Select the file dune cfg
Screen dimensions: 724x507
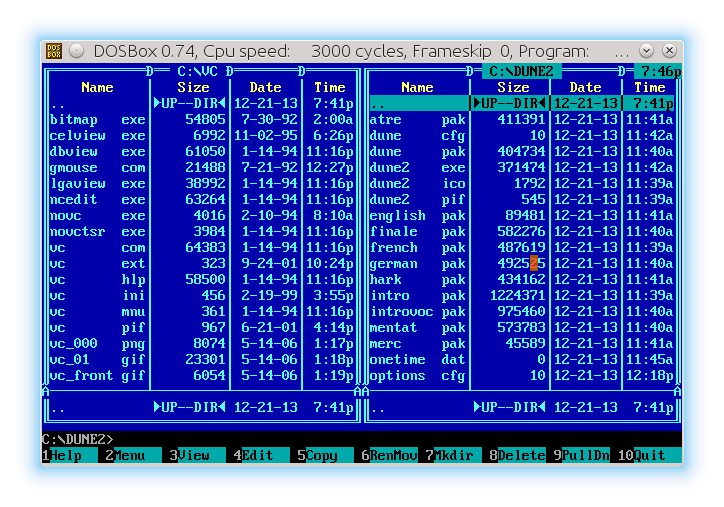point(522,135)
